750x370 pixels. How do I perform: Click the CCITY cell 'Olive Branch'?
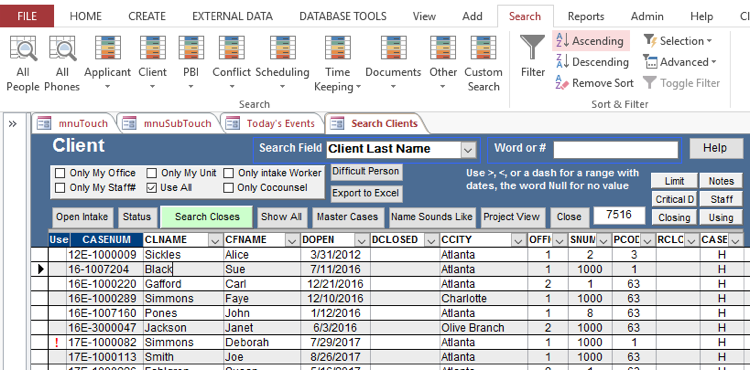pyautogui.click(x=484, y=328)
